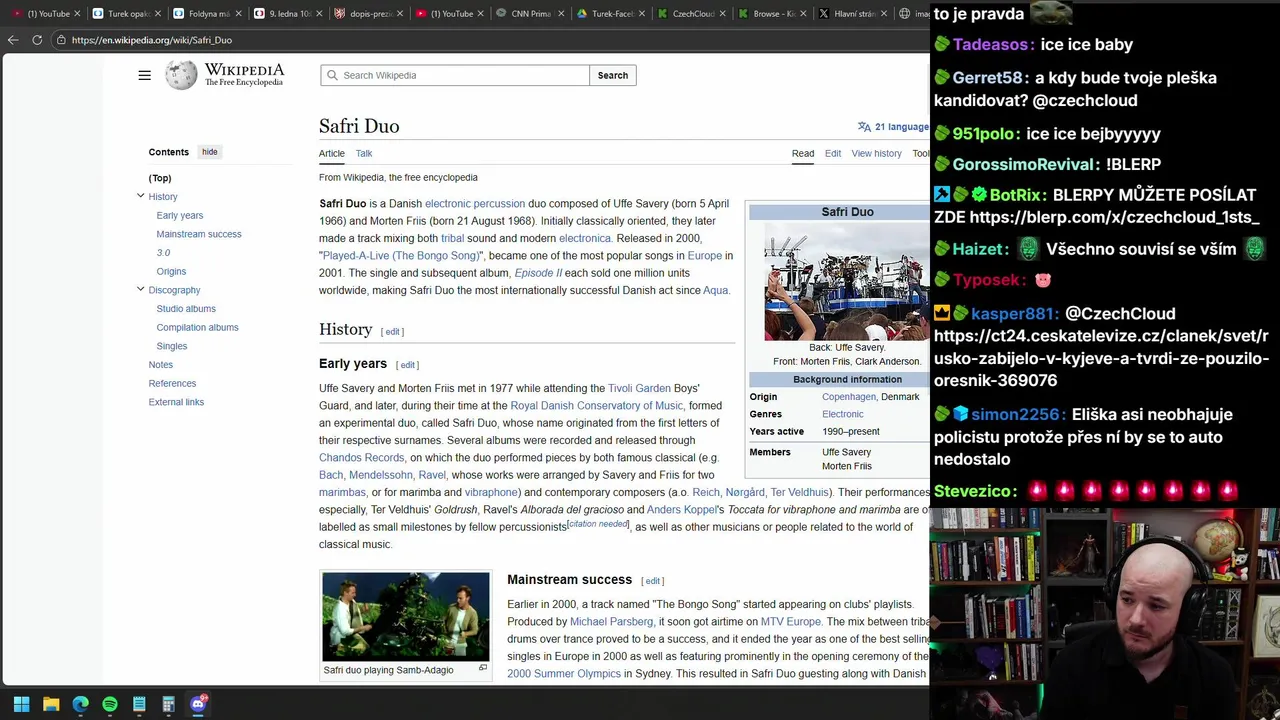Collapse the History section in Contents

pyautogui.click(x=141, y=196)
